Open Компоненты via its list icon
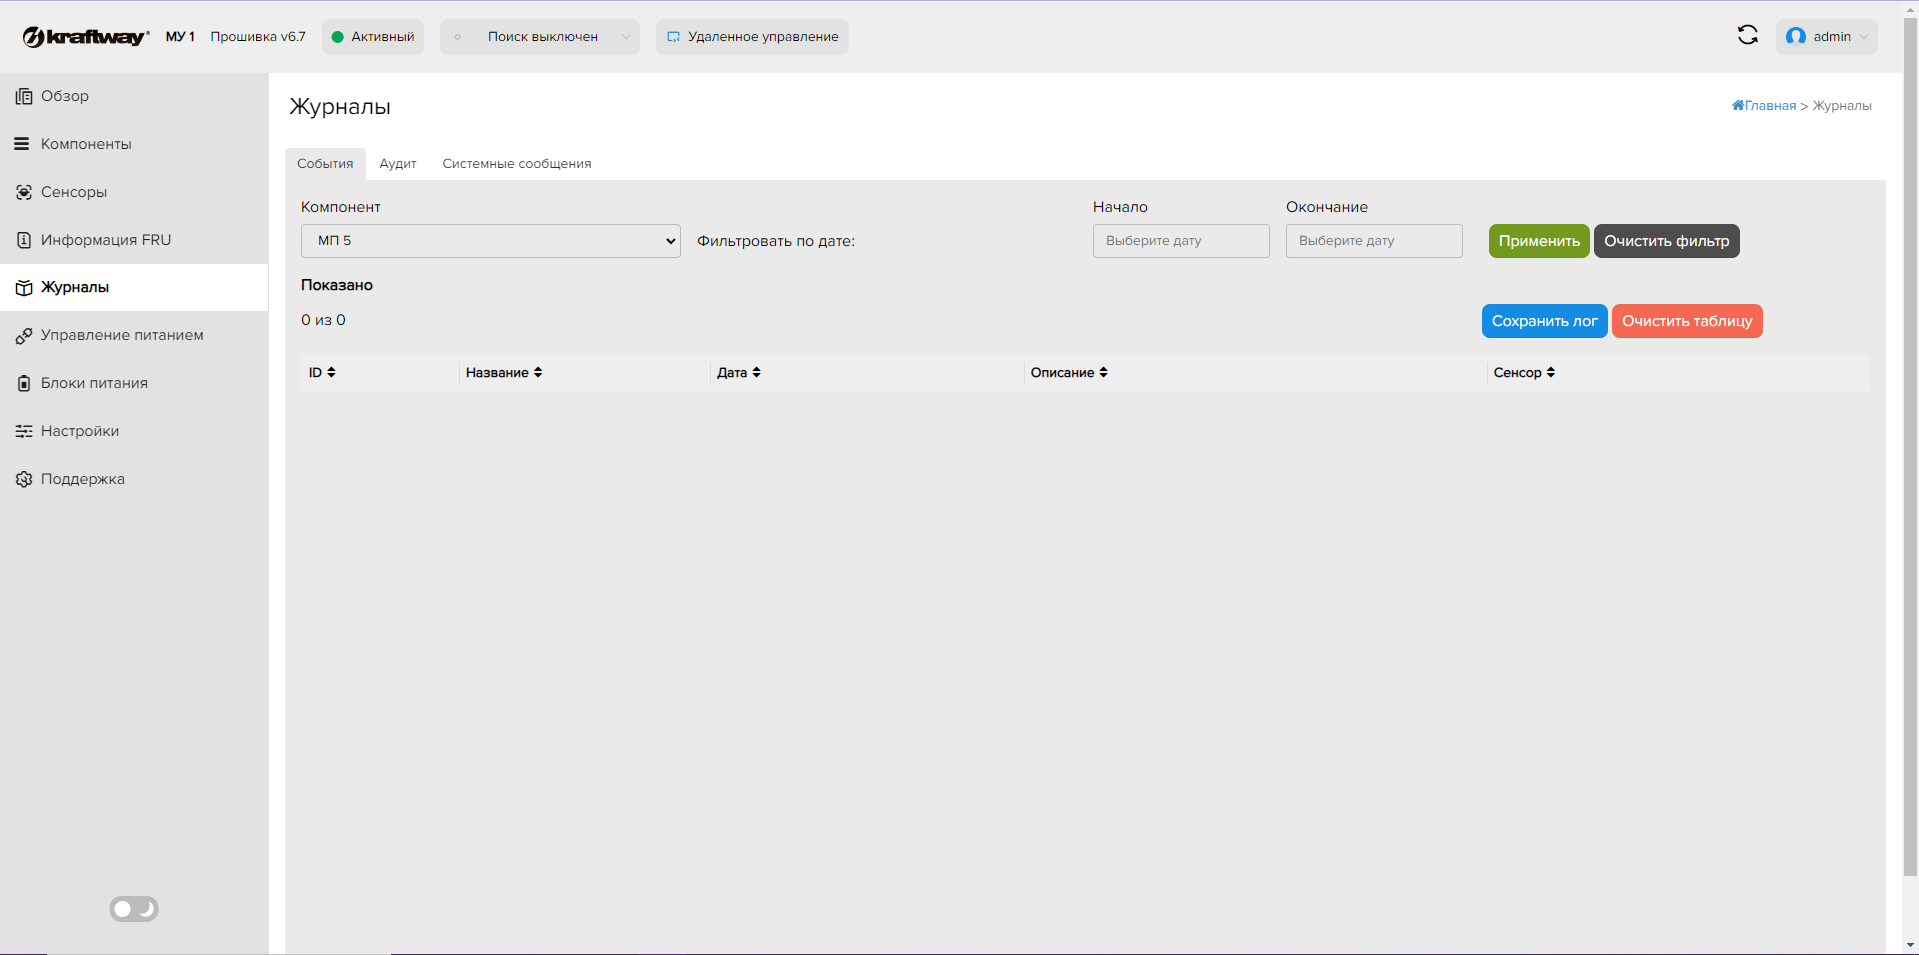1919x955 pixels. point(22,144)
